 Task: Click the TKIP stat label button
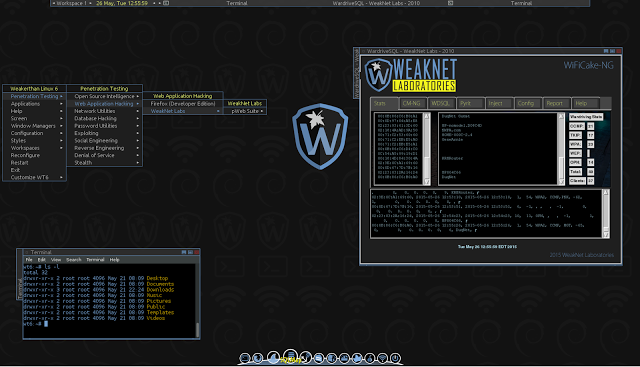[576, 135]
